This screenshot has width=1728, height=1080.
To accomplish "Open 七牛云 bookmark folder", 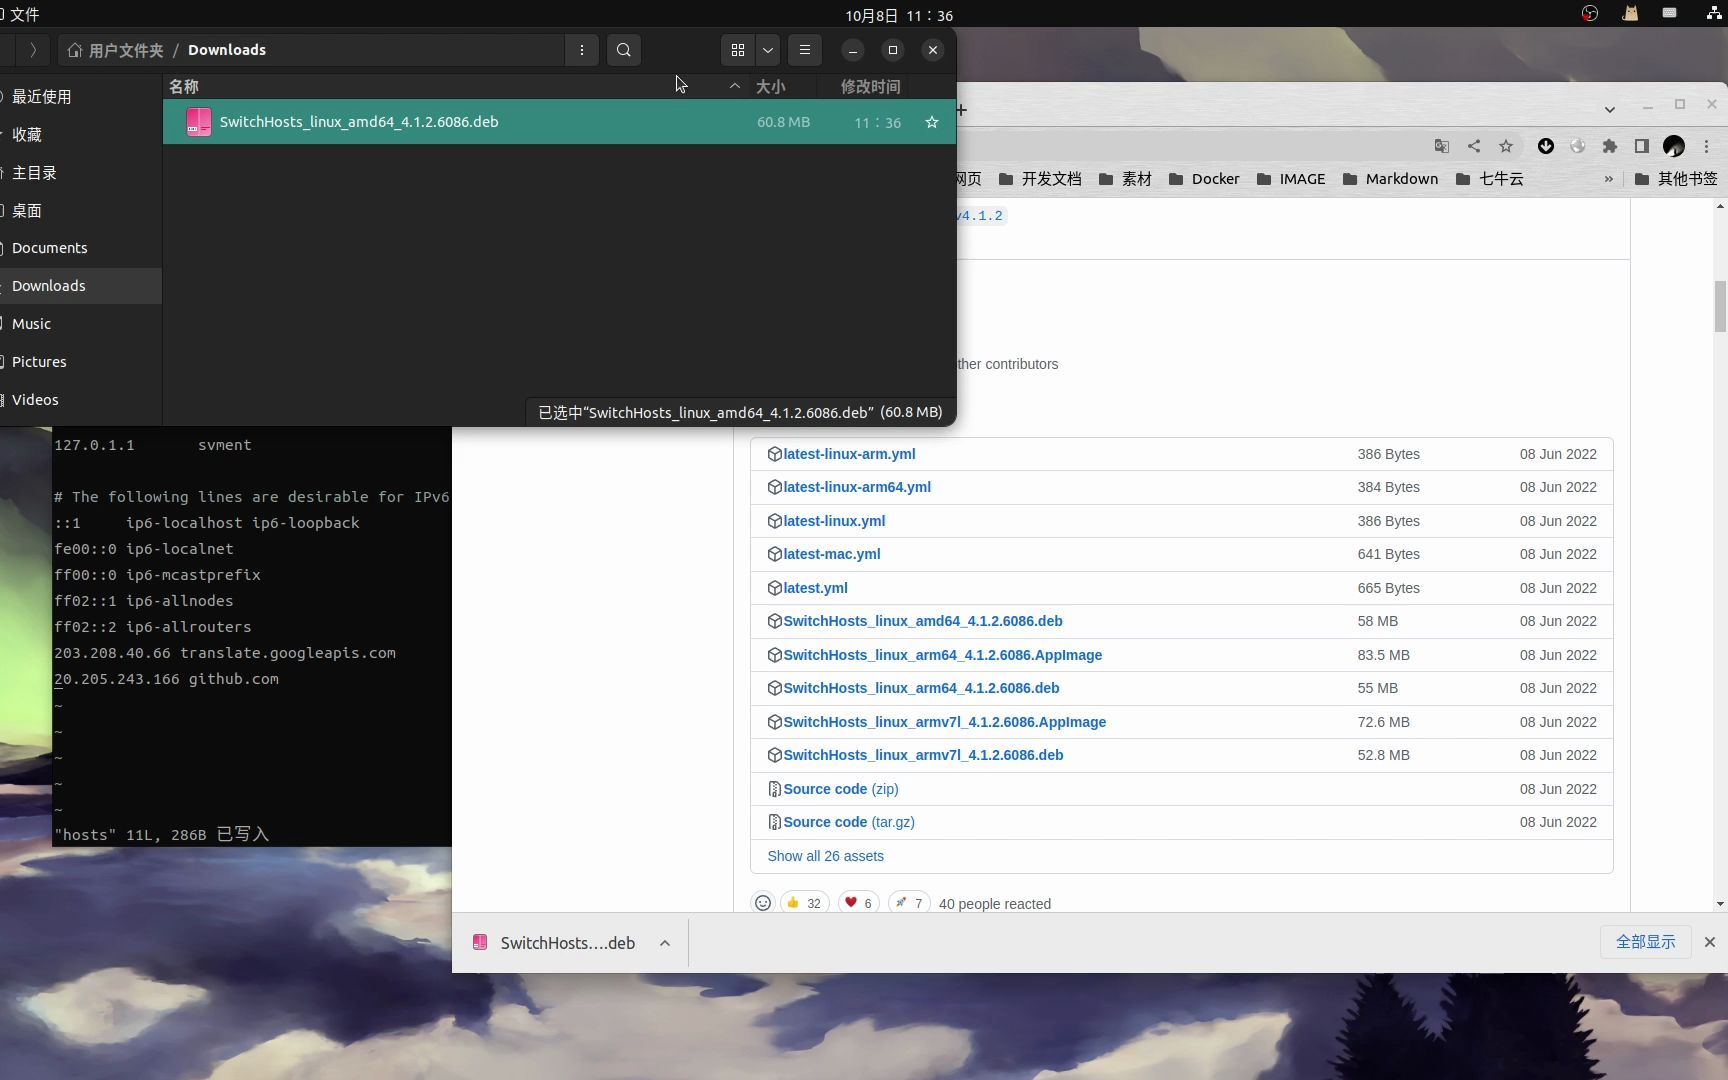I will pos(1490,179).
